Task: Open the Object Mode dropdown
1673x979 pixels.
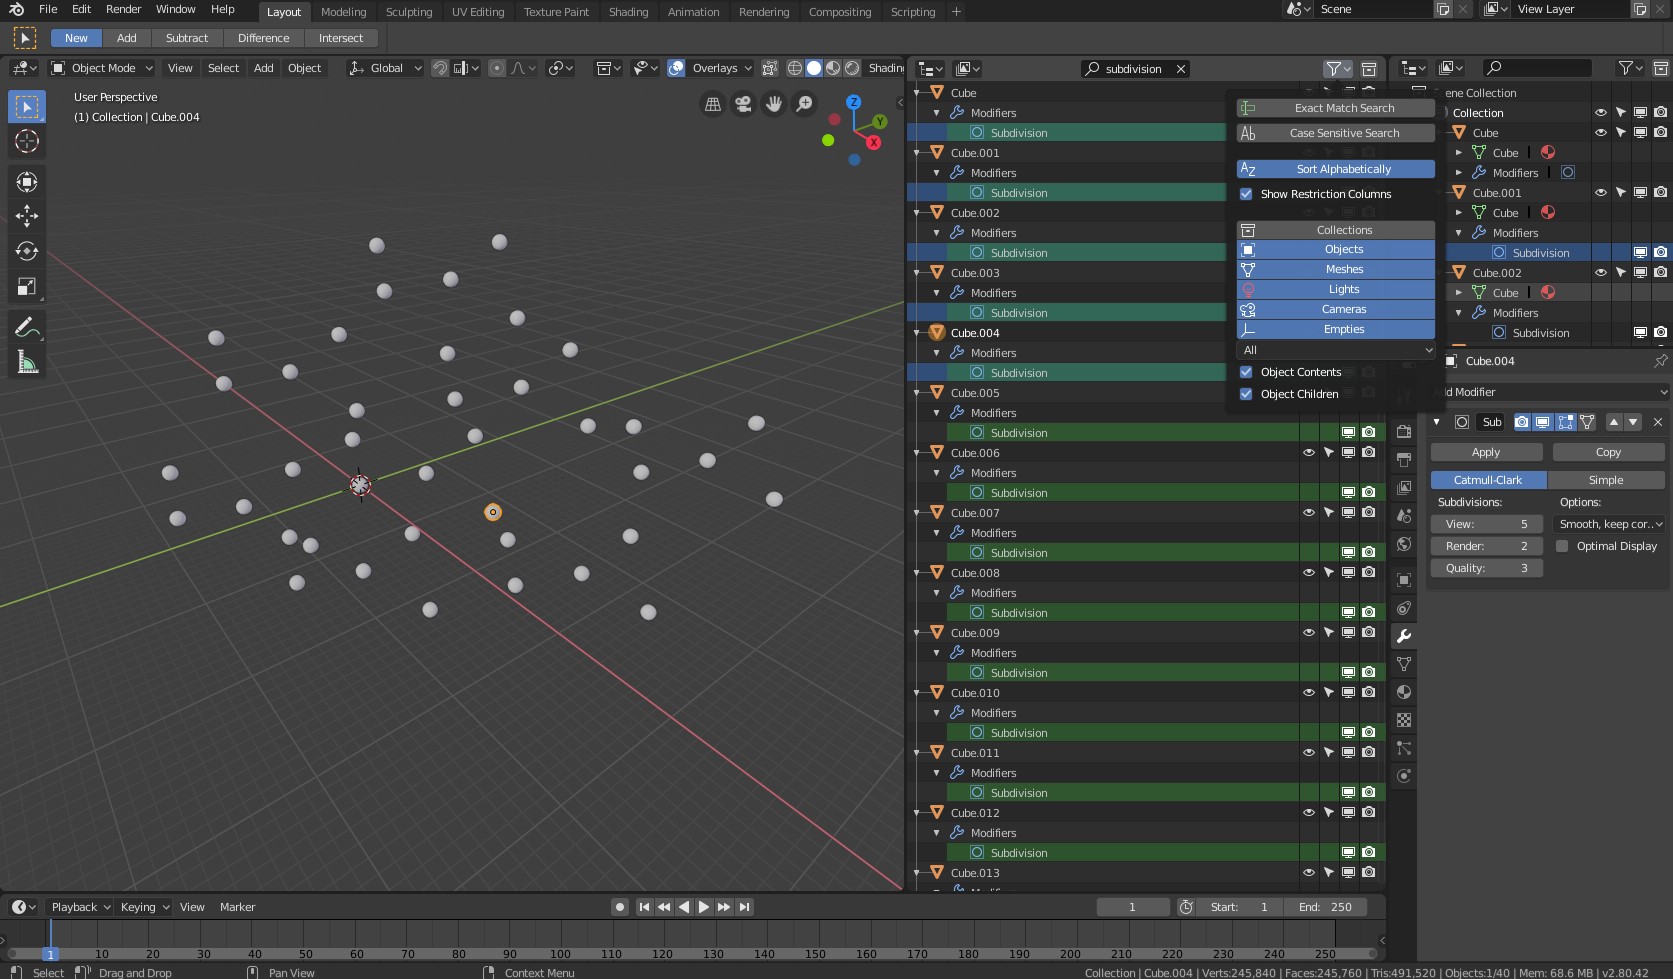Action: point(102,68)
